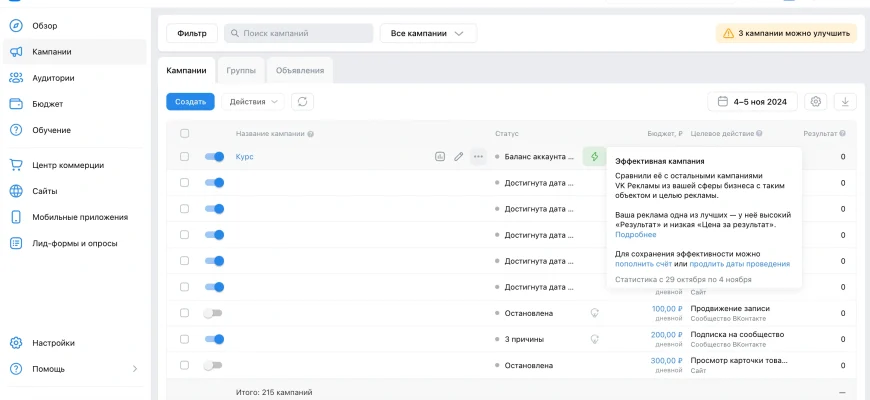Toggle off the Курс campaign switch
The width and height of the screenshot is (870, 400).
click(x=214, y=157)
